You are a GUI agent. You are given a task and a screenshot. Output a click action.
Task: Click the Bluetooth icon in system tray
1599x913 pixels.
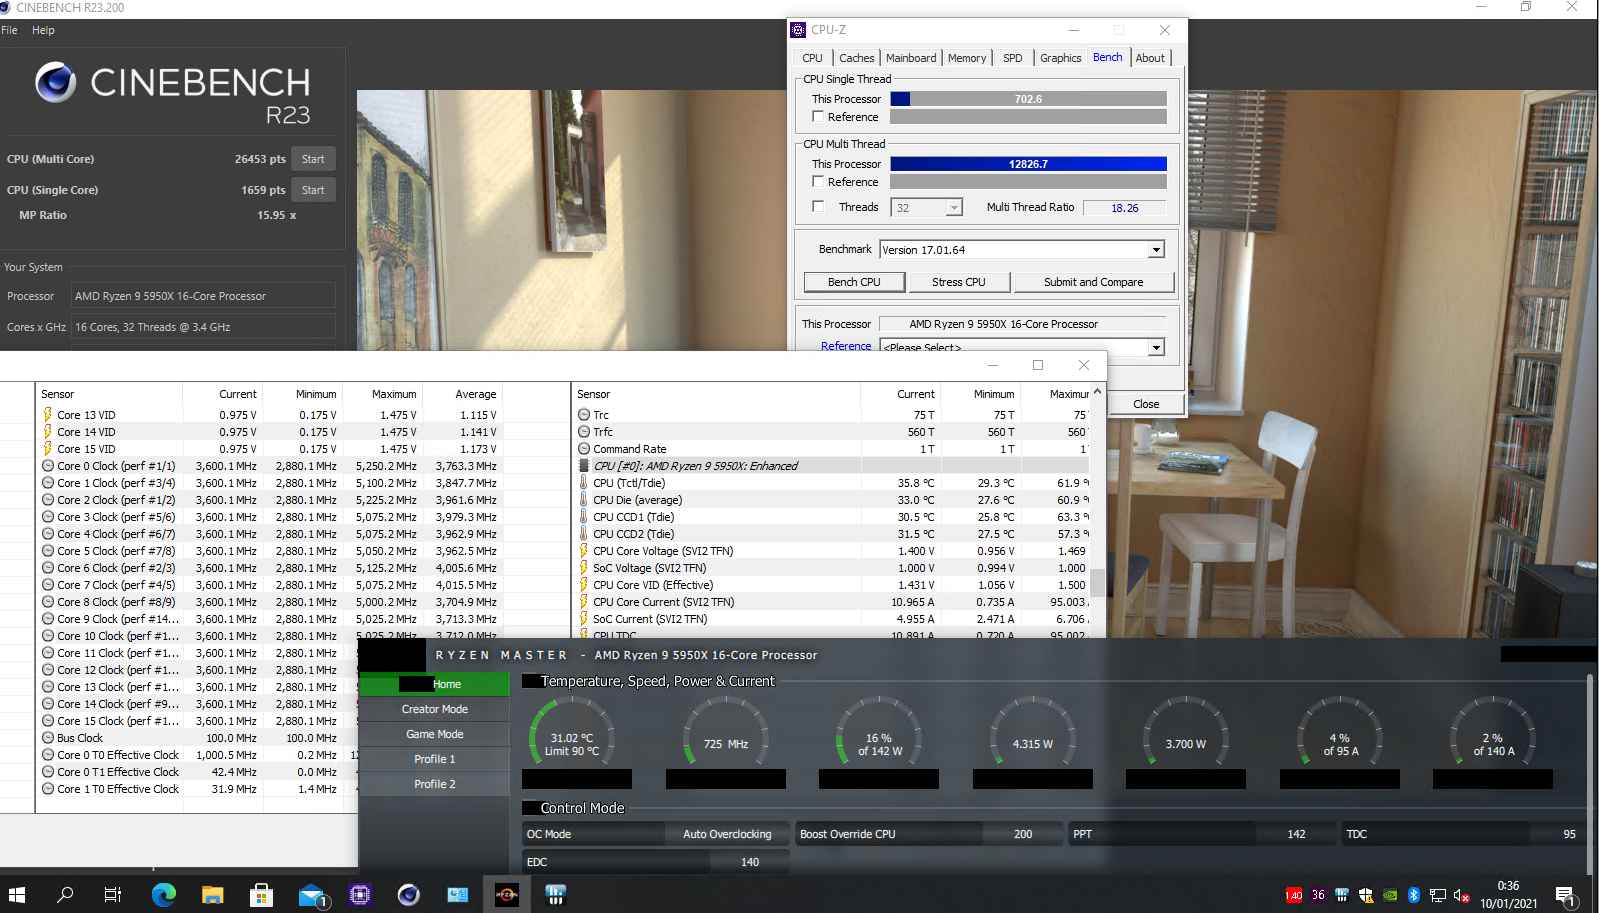pyautogui.click(x=1414, y=895)
